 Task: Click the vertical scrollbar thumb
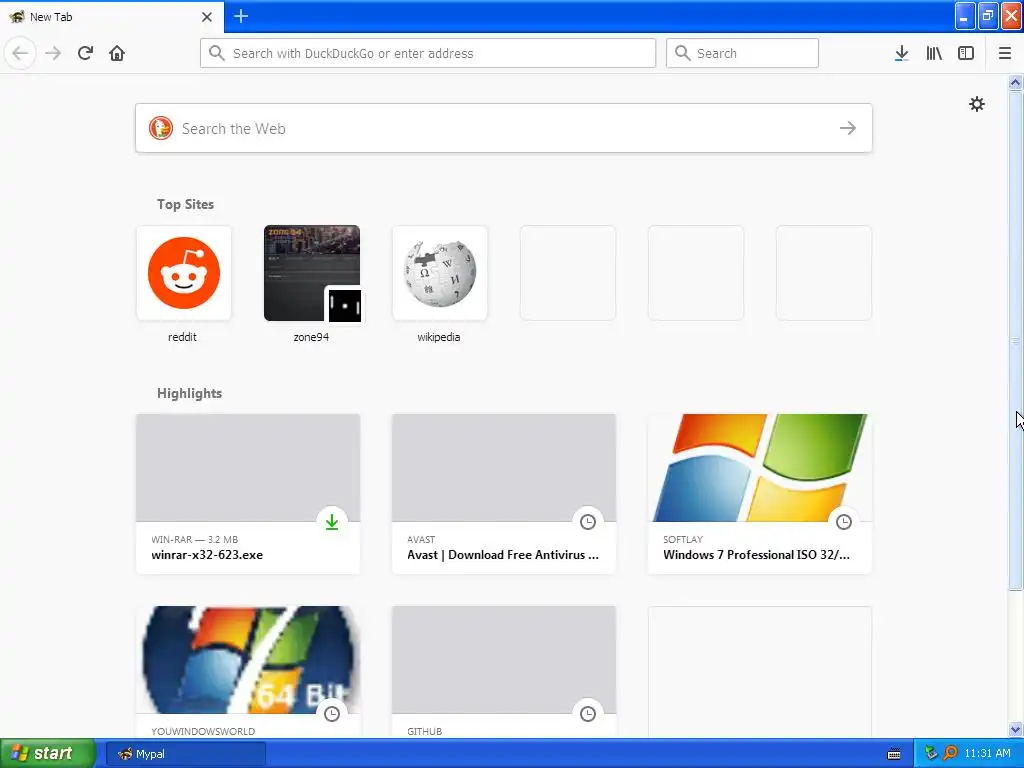pyautogui.click(x=1015, y=340)
